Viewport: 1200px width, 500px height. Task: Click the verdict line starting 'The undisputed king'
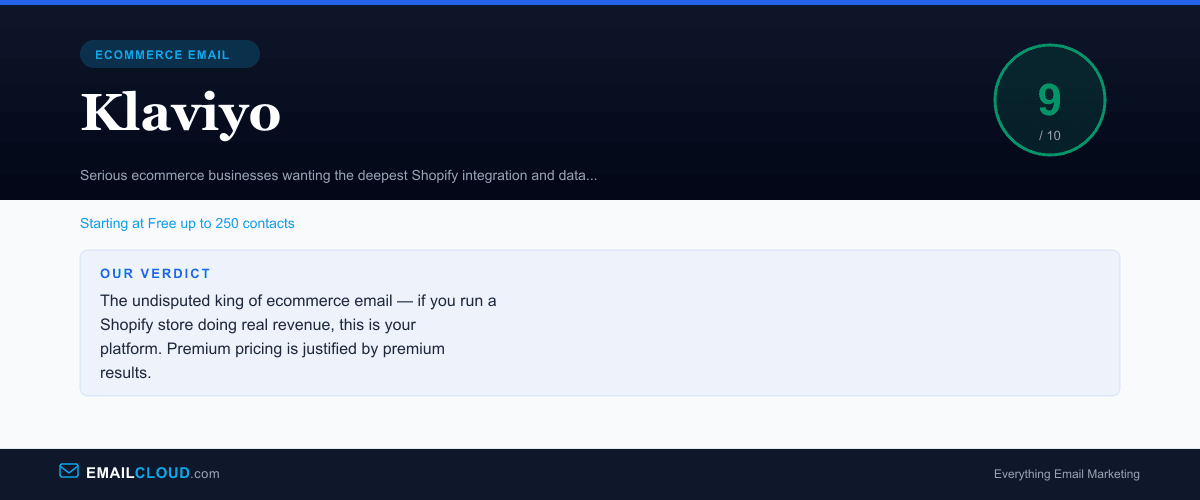click(x=298, y=300)
